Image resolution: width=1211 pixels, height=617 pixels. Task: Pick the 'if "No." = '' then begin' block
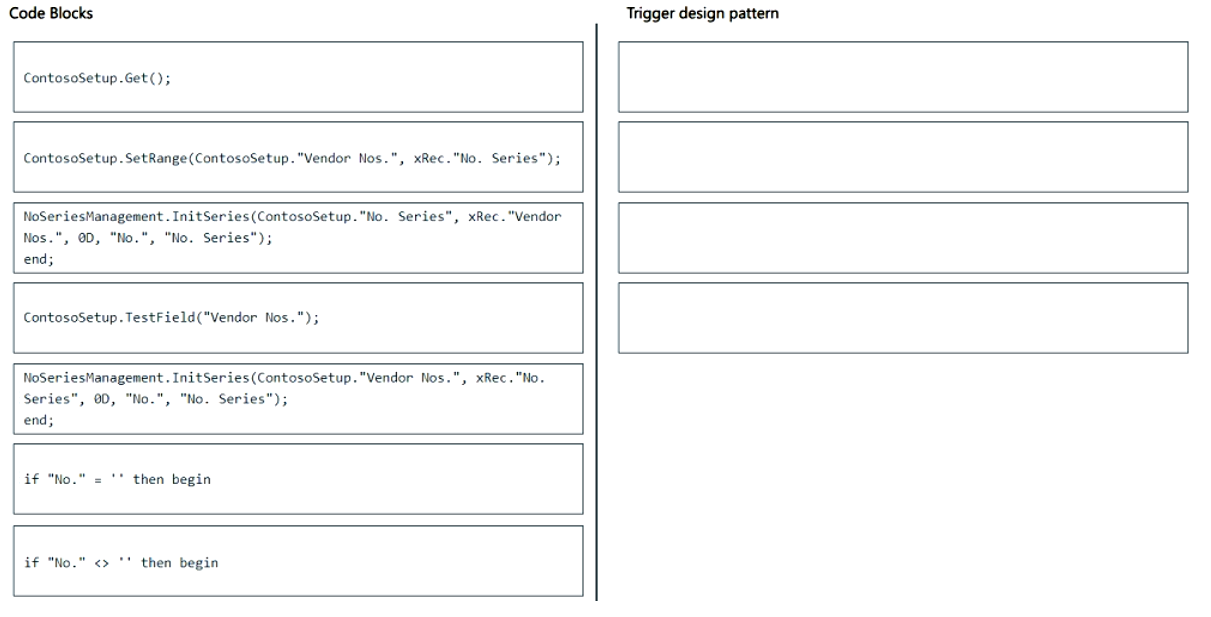(x=297, y=479)
